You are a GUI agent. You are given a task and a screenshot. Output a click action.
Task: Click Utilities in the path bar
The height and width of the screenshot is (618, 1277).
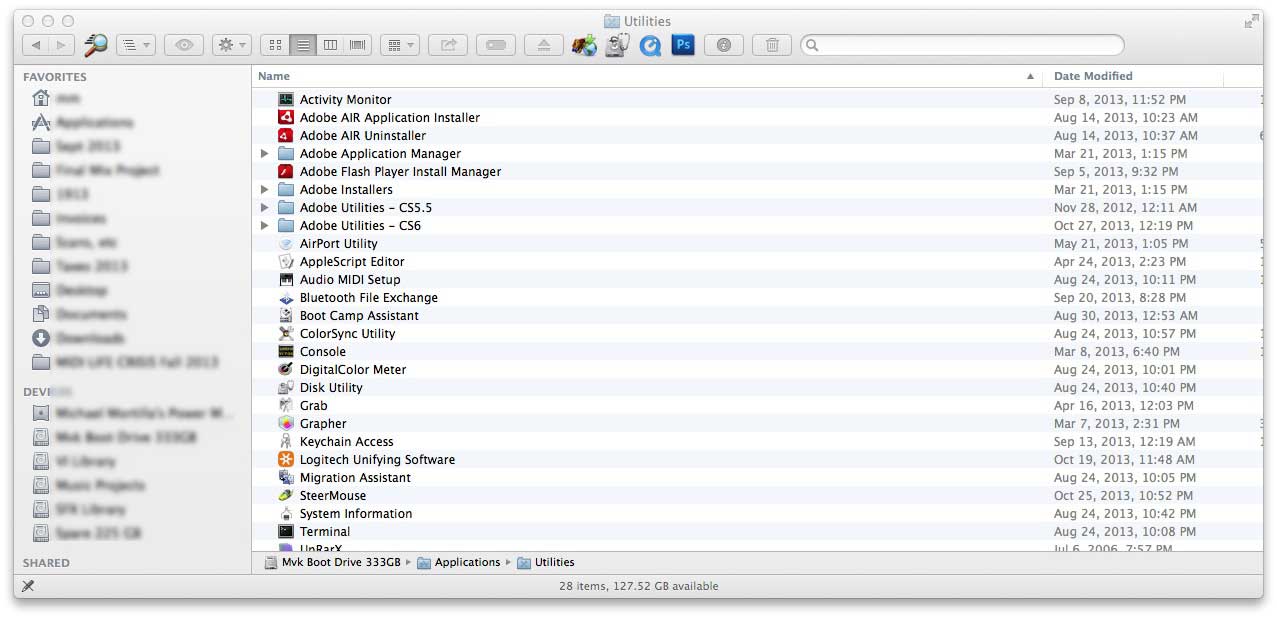click(x=546, y=562)
